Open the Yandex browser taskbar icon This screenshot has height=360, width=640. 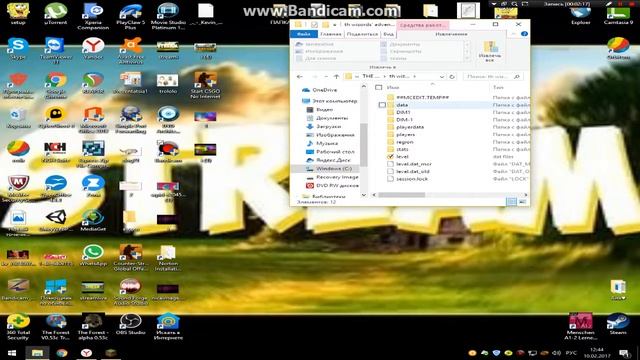pos(86,353)
